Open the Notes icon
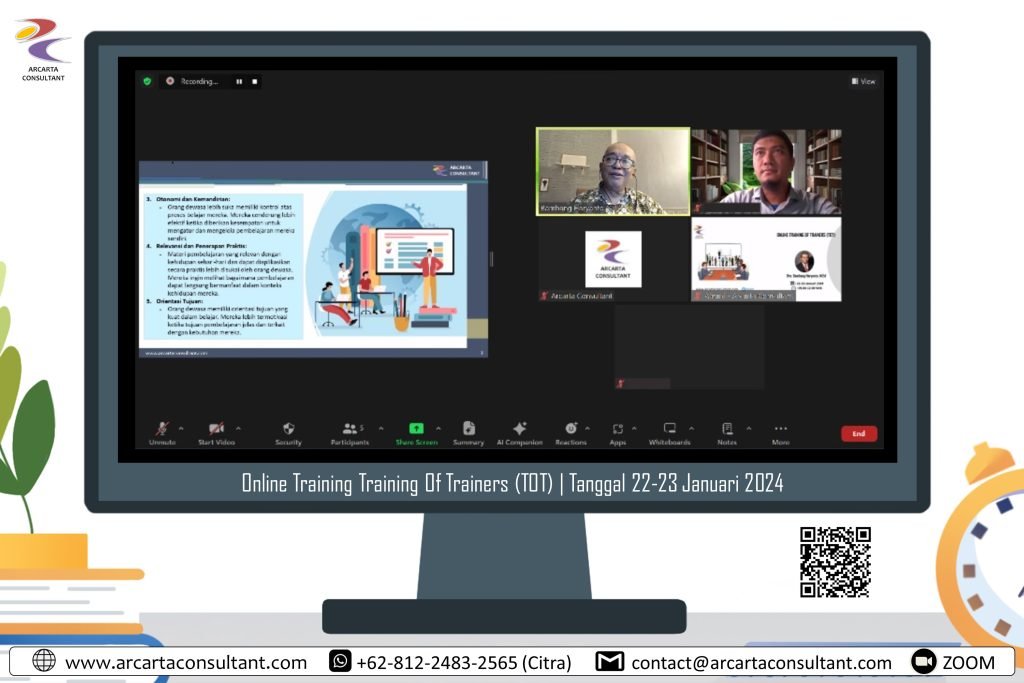This screenshot has width=1024, height=683. pos(727,429)
